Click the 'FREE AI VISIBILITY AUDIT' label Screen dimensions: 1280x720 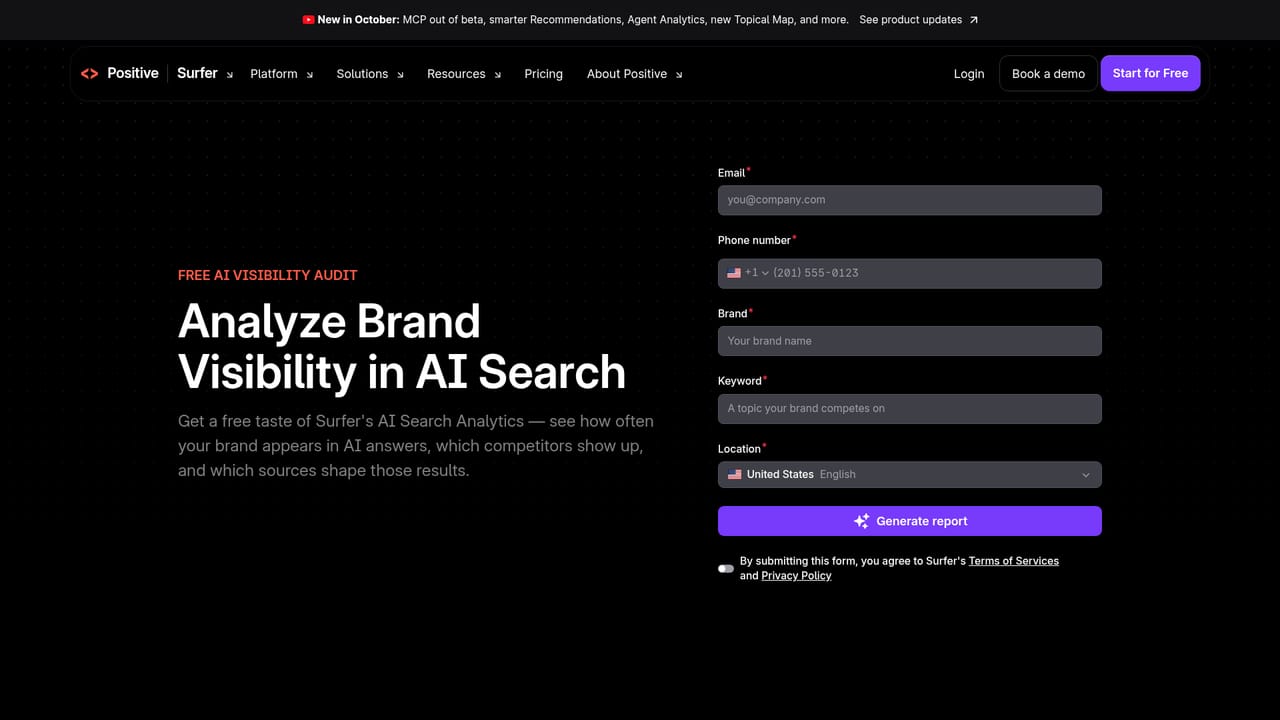268,275
